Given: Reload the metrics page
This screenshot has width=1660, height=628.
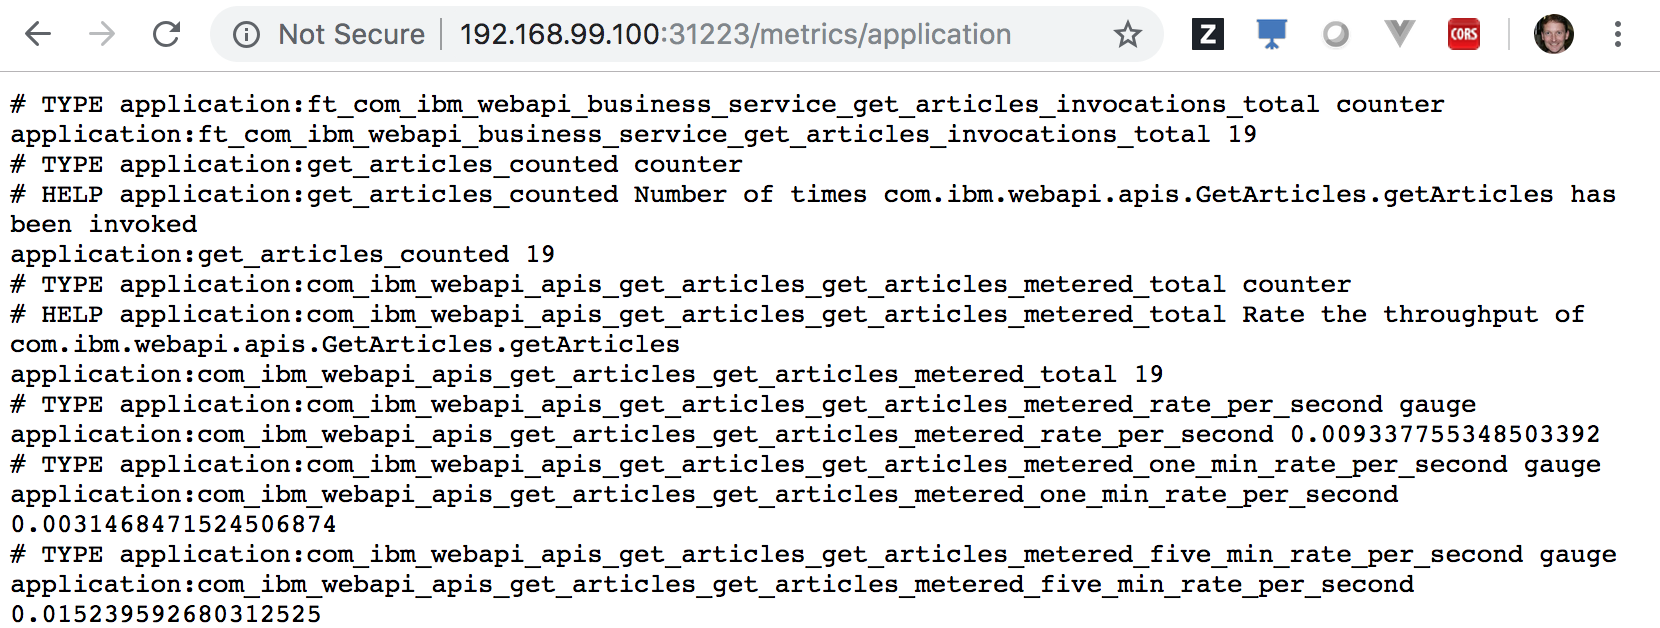Looking at the screenshot, I should tap(166, 34).
